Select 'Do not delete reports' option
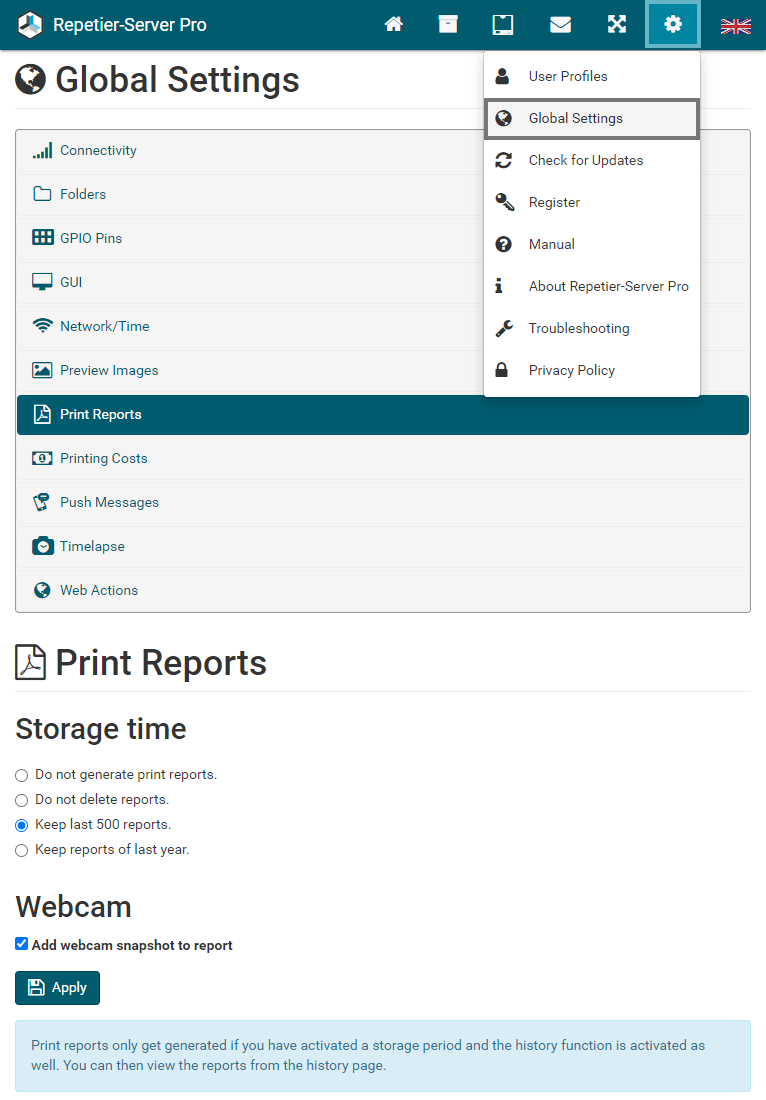Viewport: 766px width, 1100px height. point(22,800)
